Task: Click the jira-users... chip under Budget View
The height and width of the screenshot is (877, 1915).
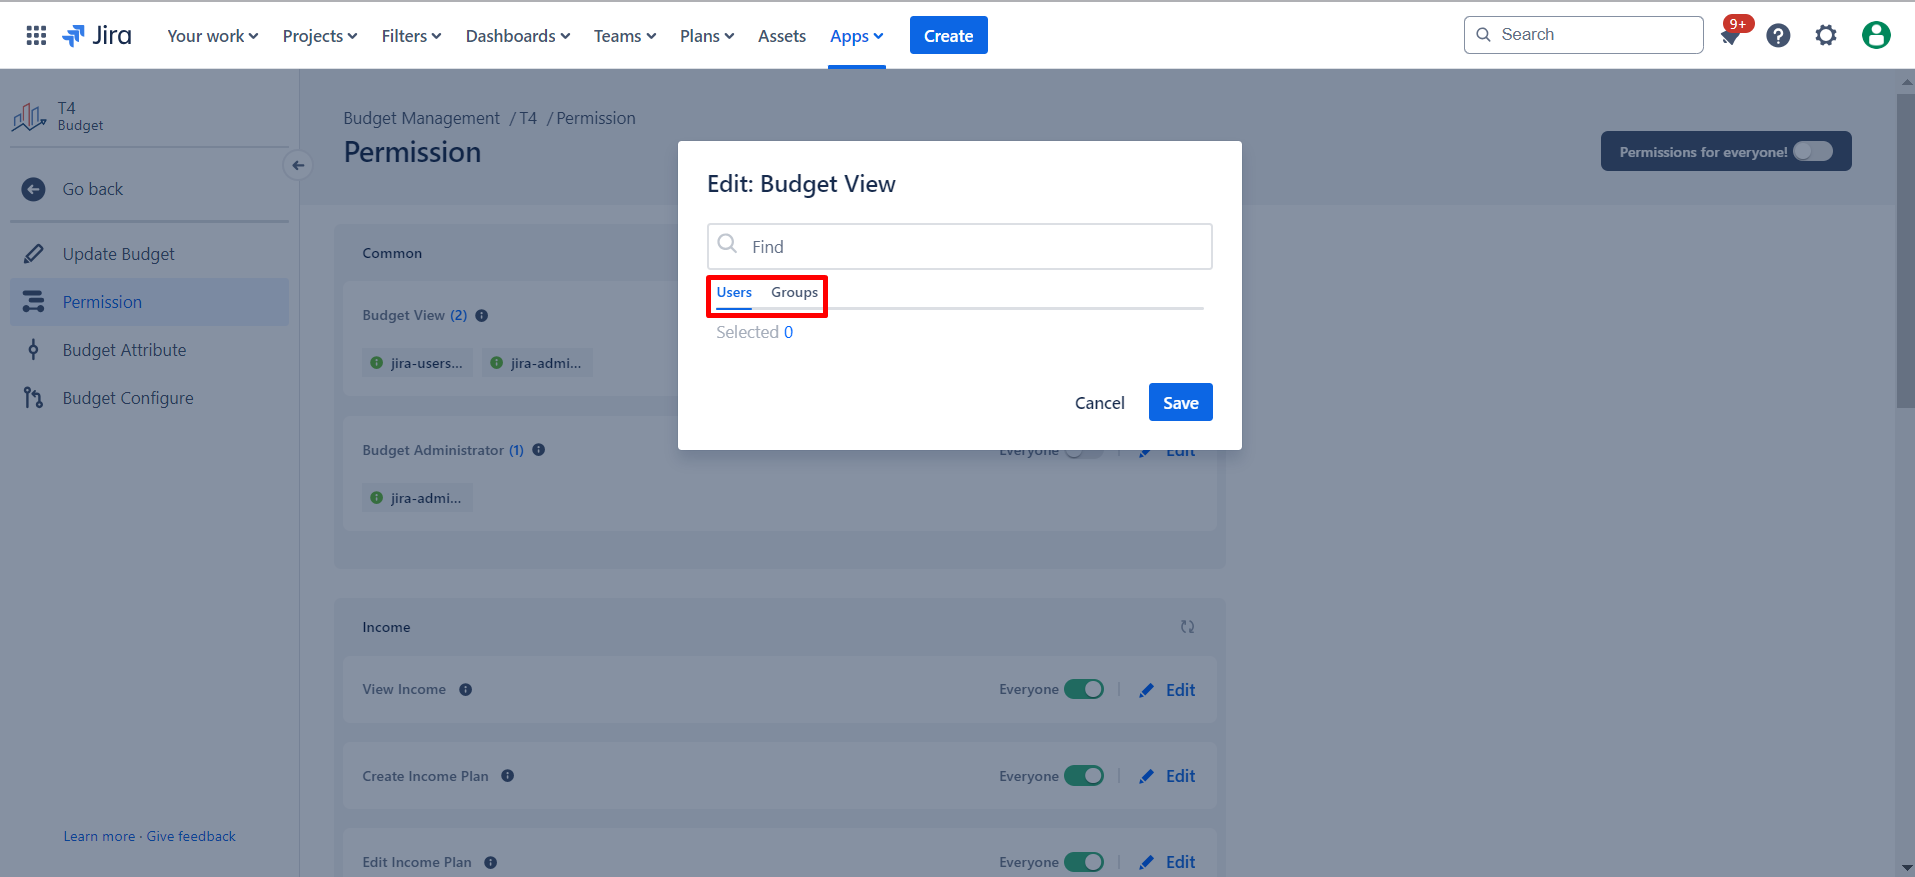Action: pos(417,363)
